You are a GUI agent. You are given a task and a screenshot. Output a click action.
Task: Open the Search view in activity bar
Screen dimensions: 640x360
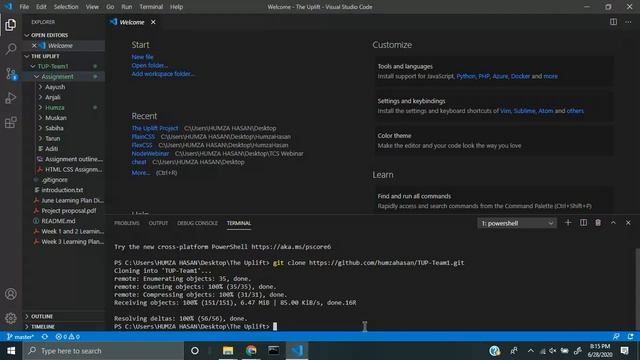(11, 49)
